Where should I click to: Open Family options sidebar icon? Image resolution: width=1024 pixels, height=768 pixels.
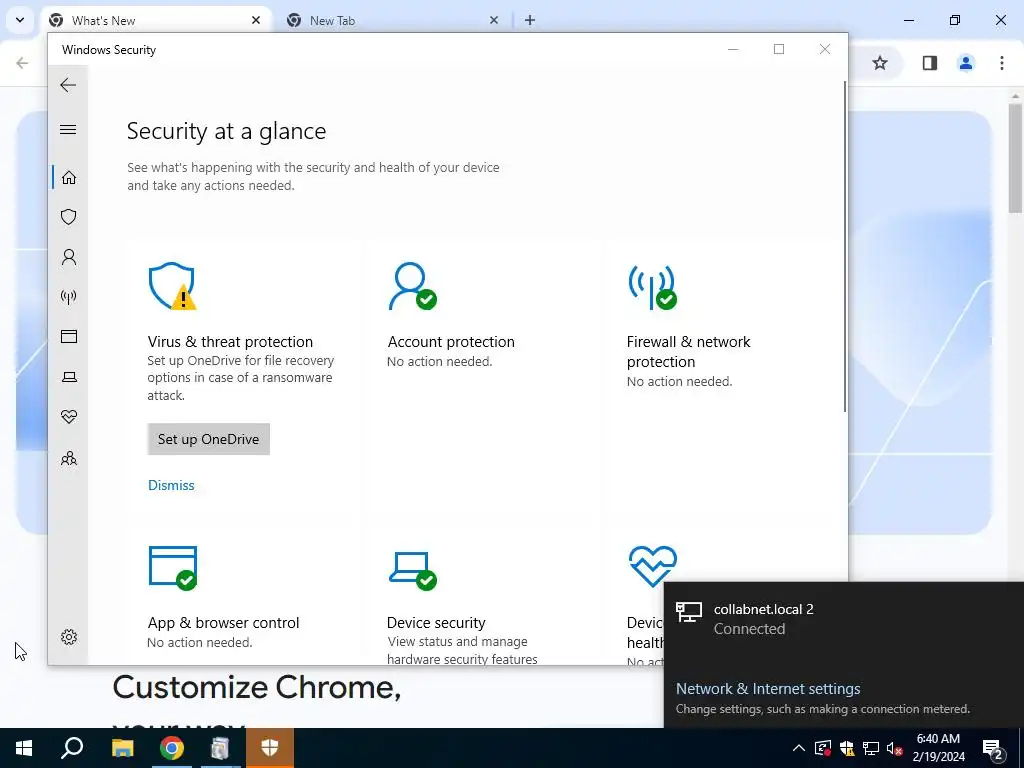[69, 458]
